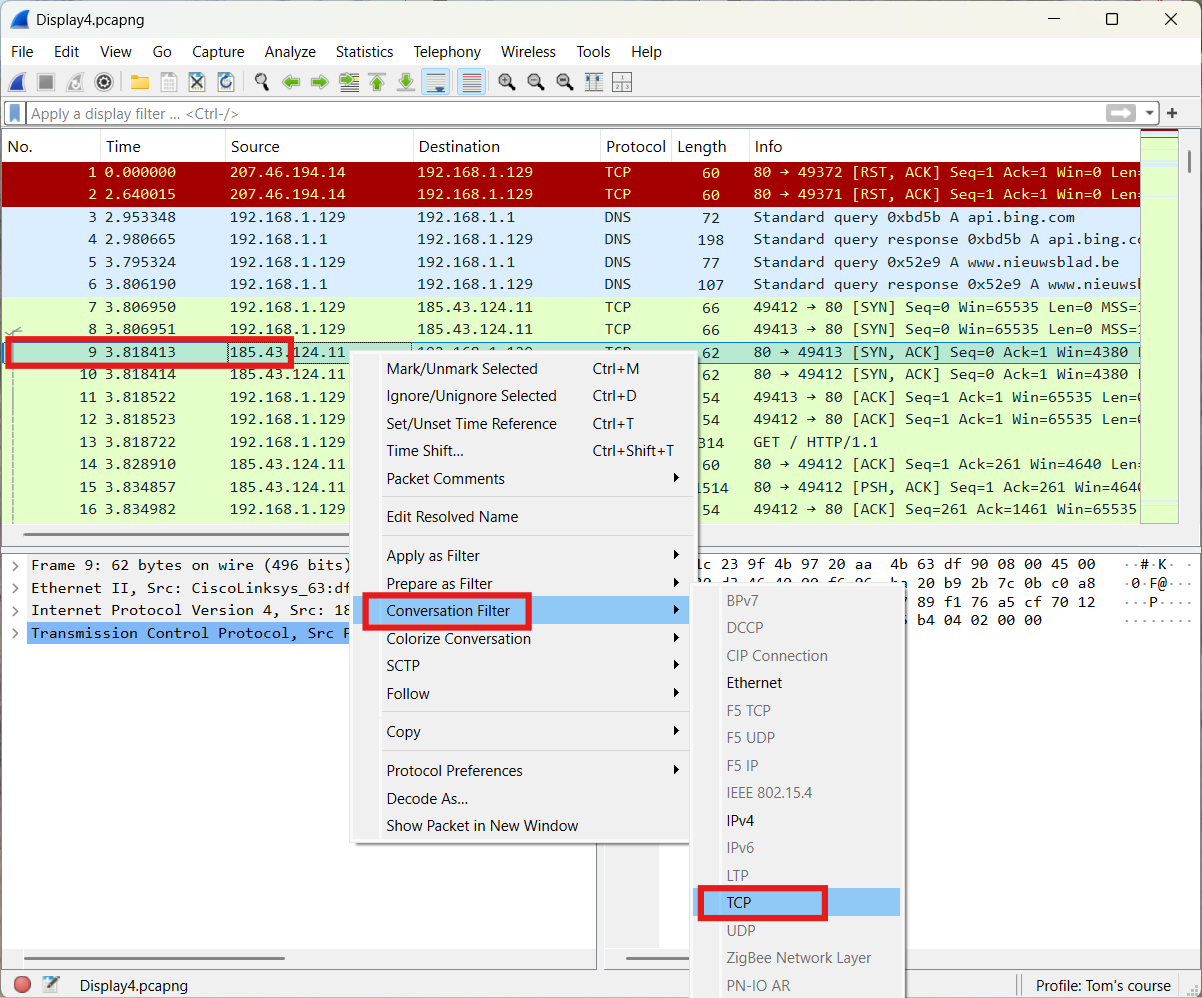Expand Prepare as Filter submenu
The height and width of the screenshot is (998, 1202).
point(520,583)
